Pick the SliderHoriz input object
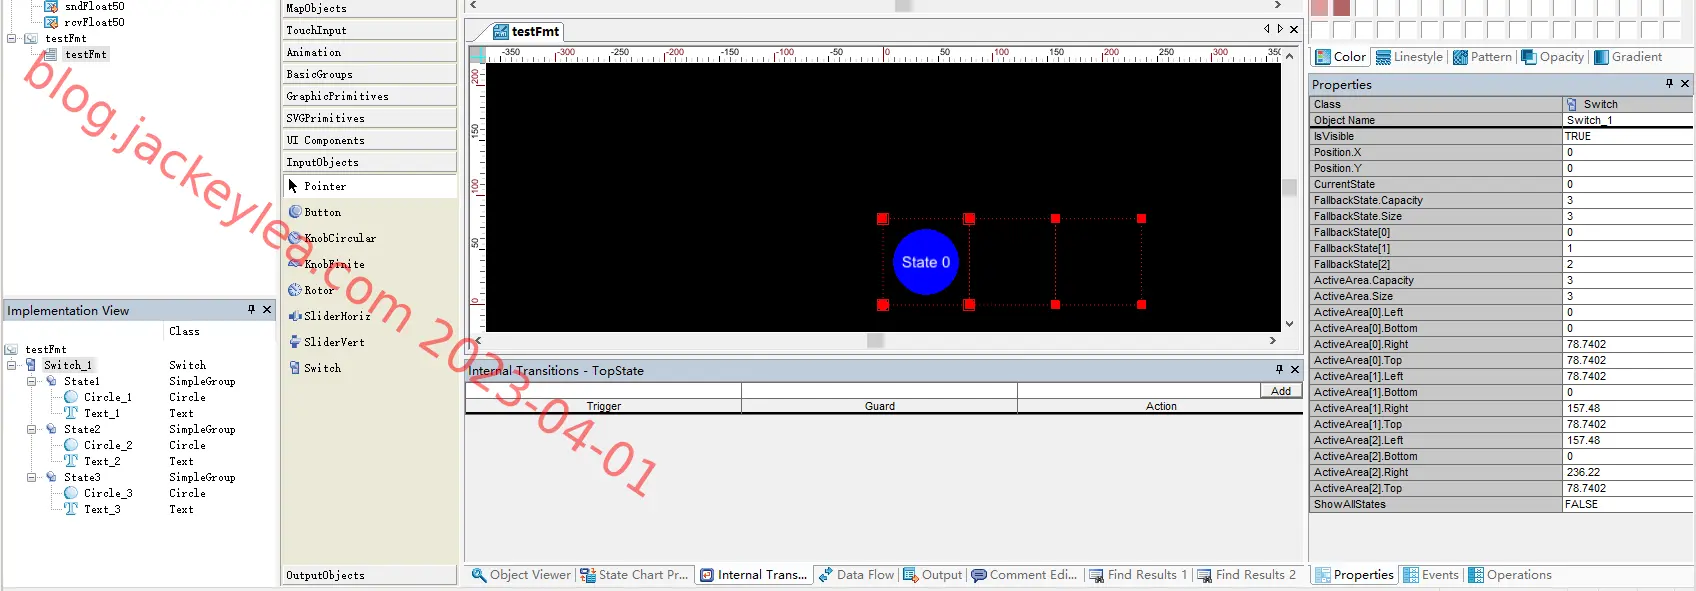Image resolution: width=1696 pixels, height=591 pixels. [336, 316]
